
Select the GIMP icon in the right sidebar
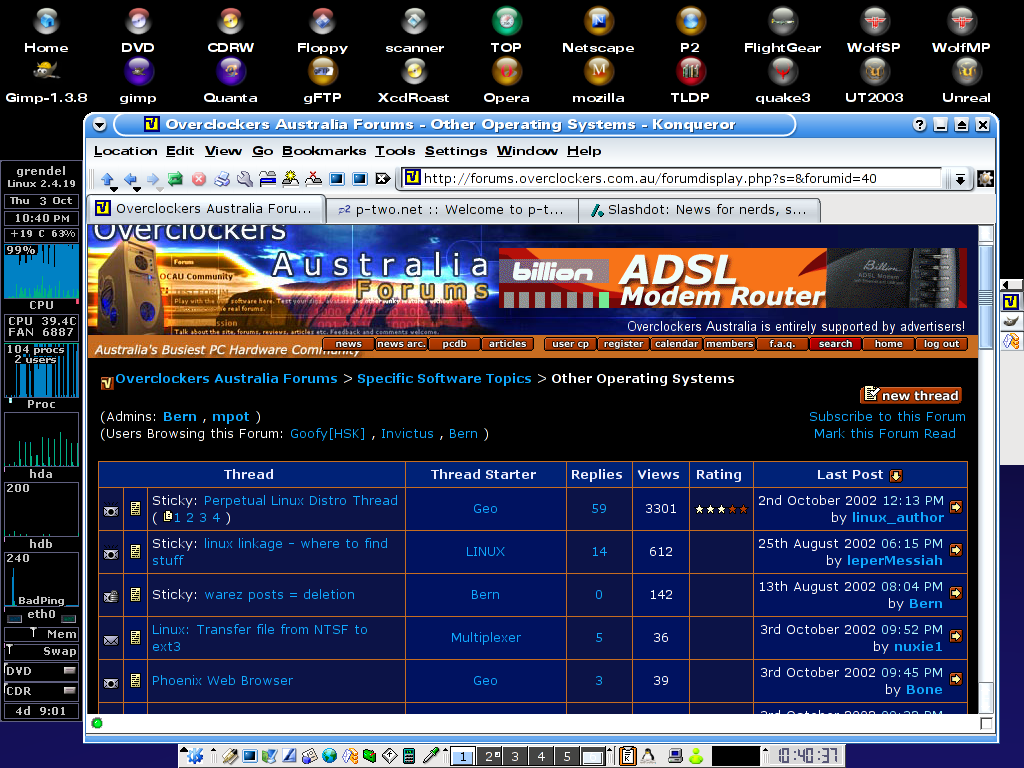pos(1010,321)
